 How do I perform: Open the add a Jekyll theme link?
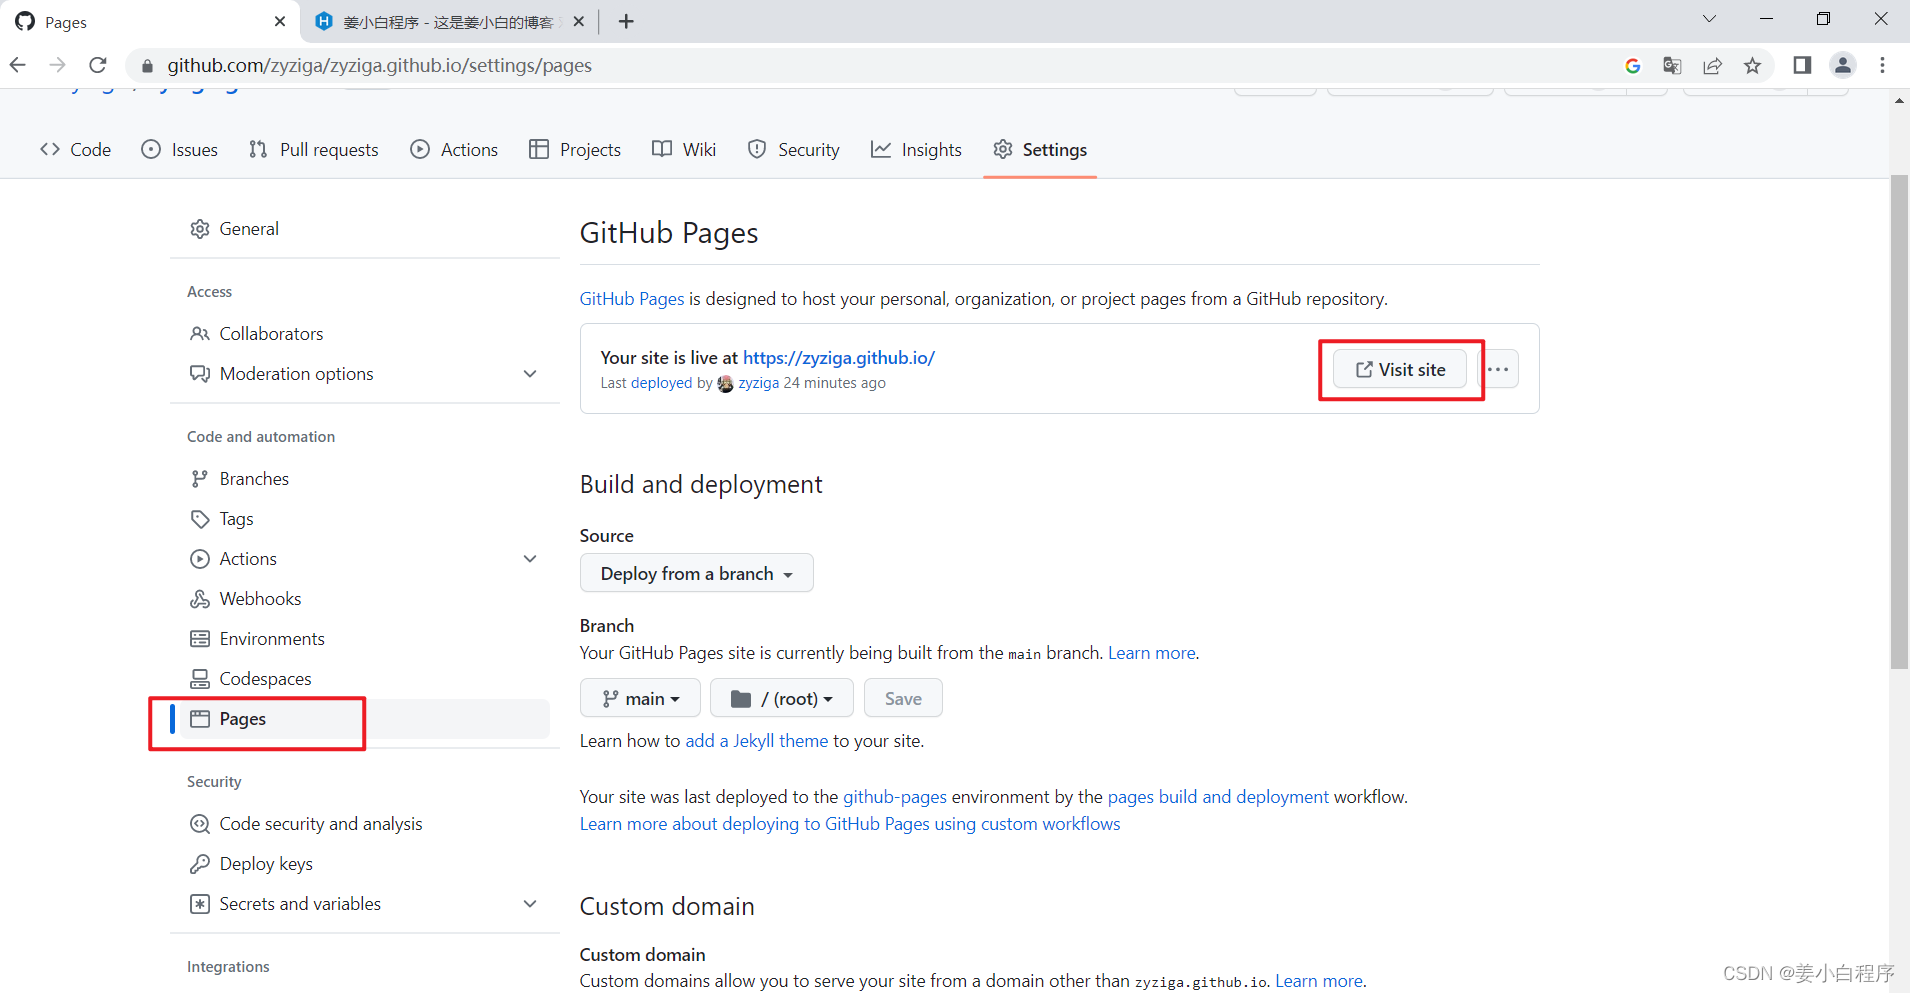tap(756, 740)
